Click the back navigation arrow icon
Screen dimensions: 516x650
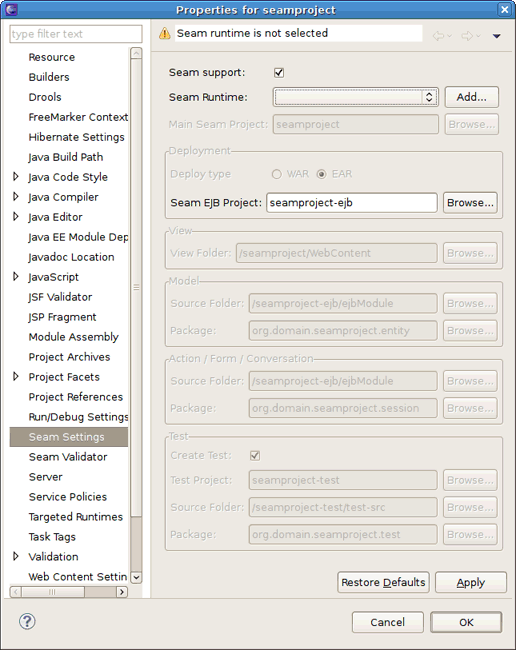pos(438,36)
